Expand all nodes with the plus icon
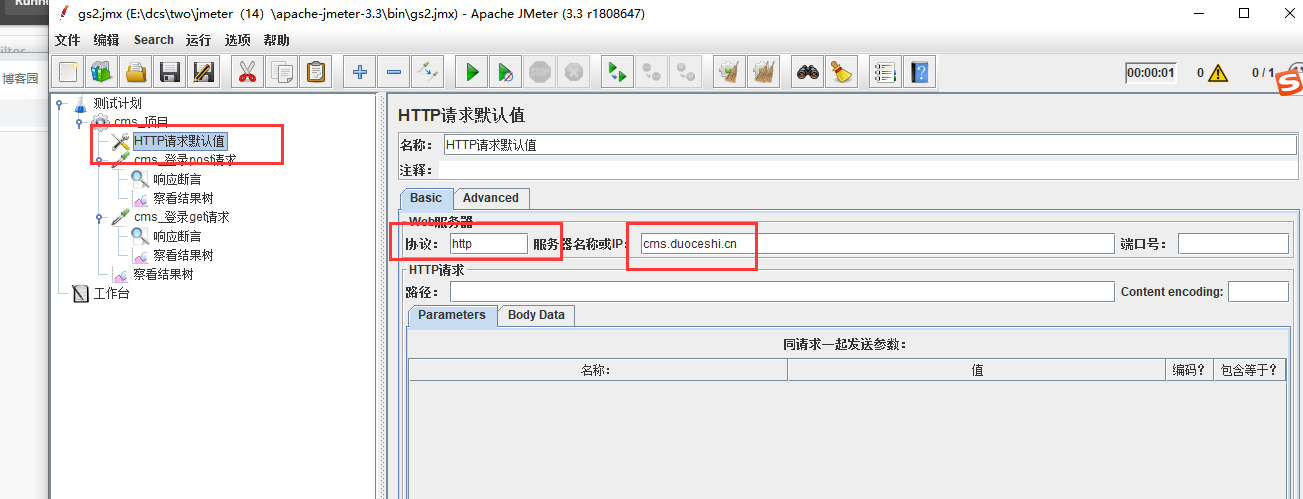This screenshot has width=1303, height=499. (360, 72)
